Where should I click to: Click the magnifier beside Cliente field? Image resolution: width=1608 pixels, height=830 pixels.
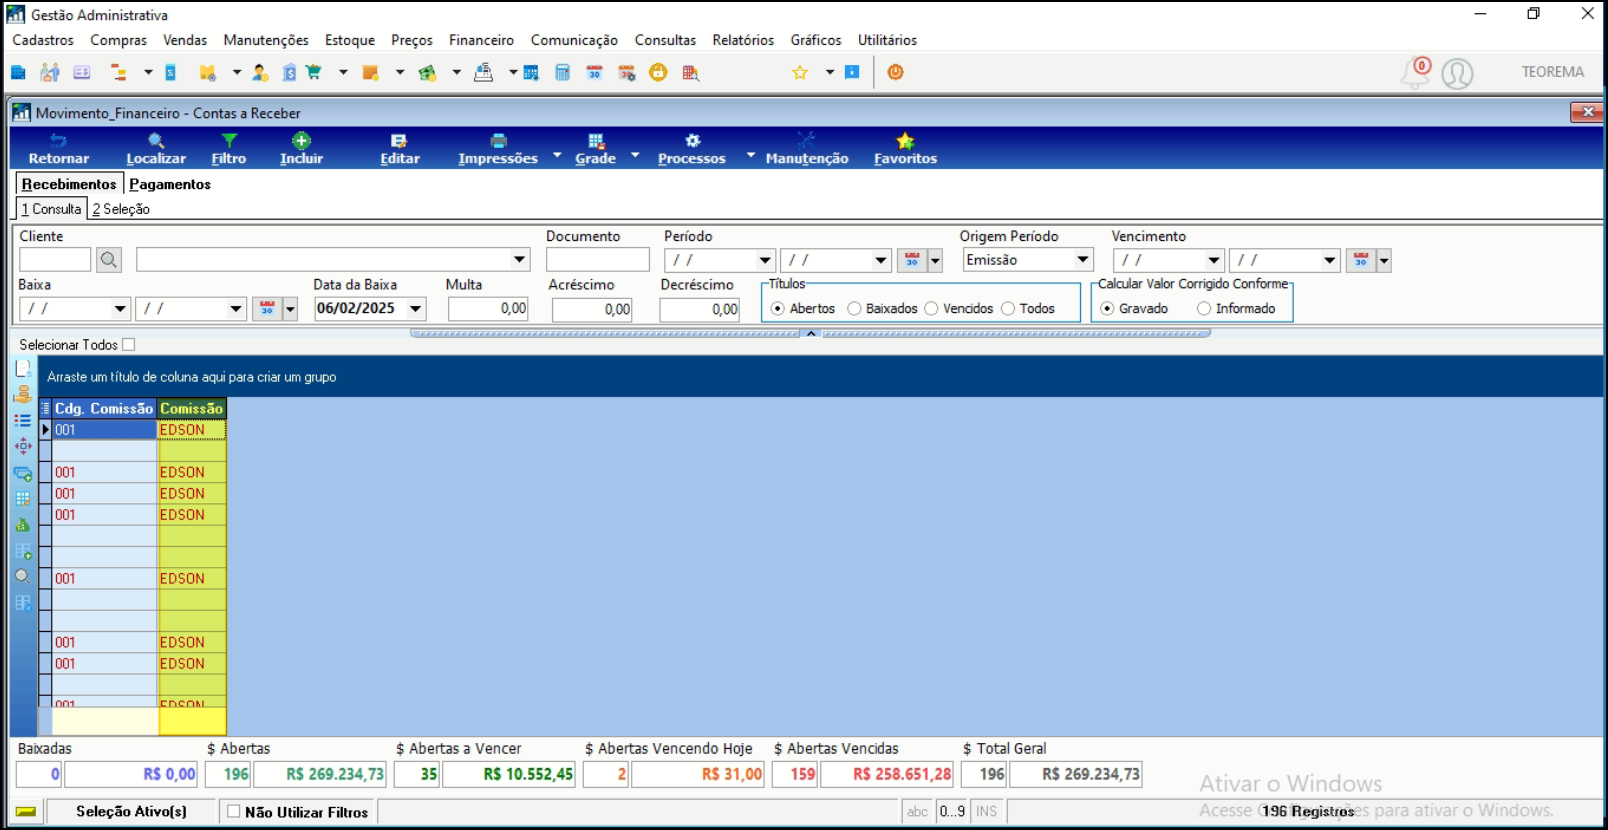tap(109, 260)
